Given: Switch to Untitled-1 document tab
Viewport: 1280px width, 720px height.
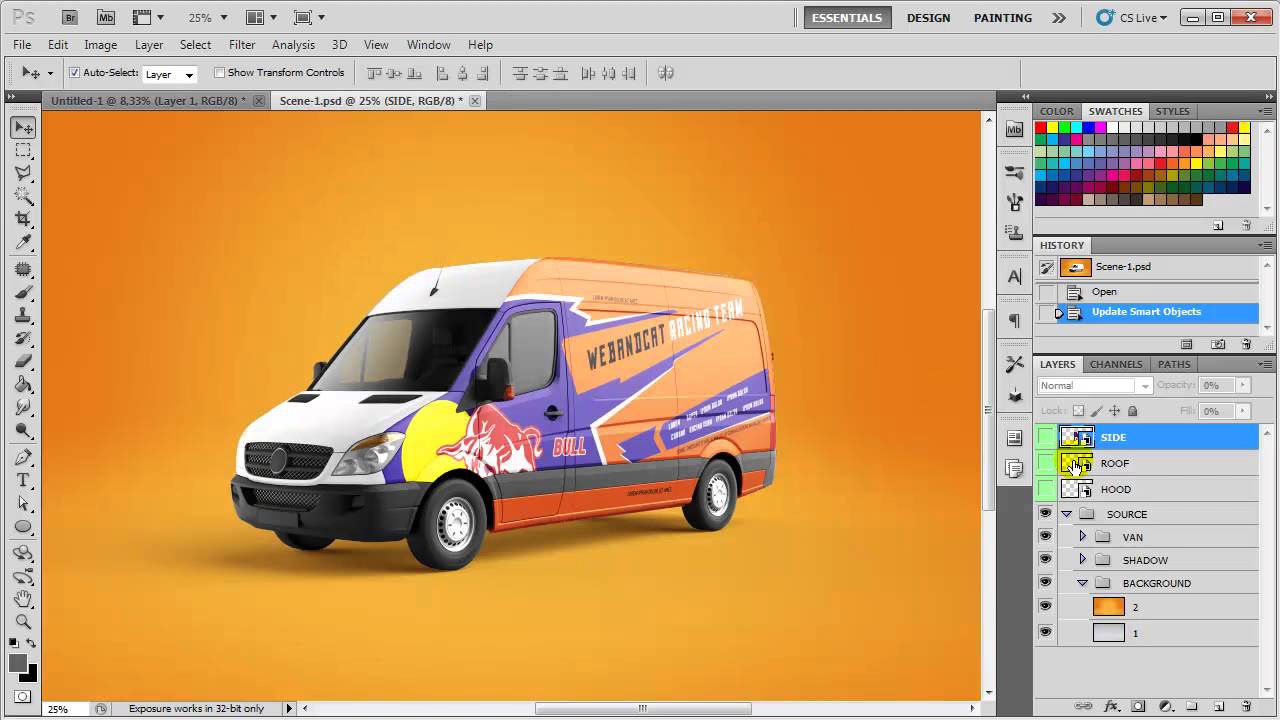Looking at the screenshot, I should 148,101.
